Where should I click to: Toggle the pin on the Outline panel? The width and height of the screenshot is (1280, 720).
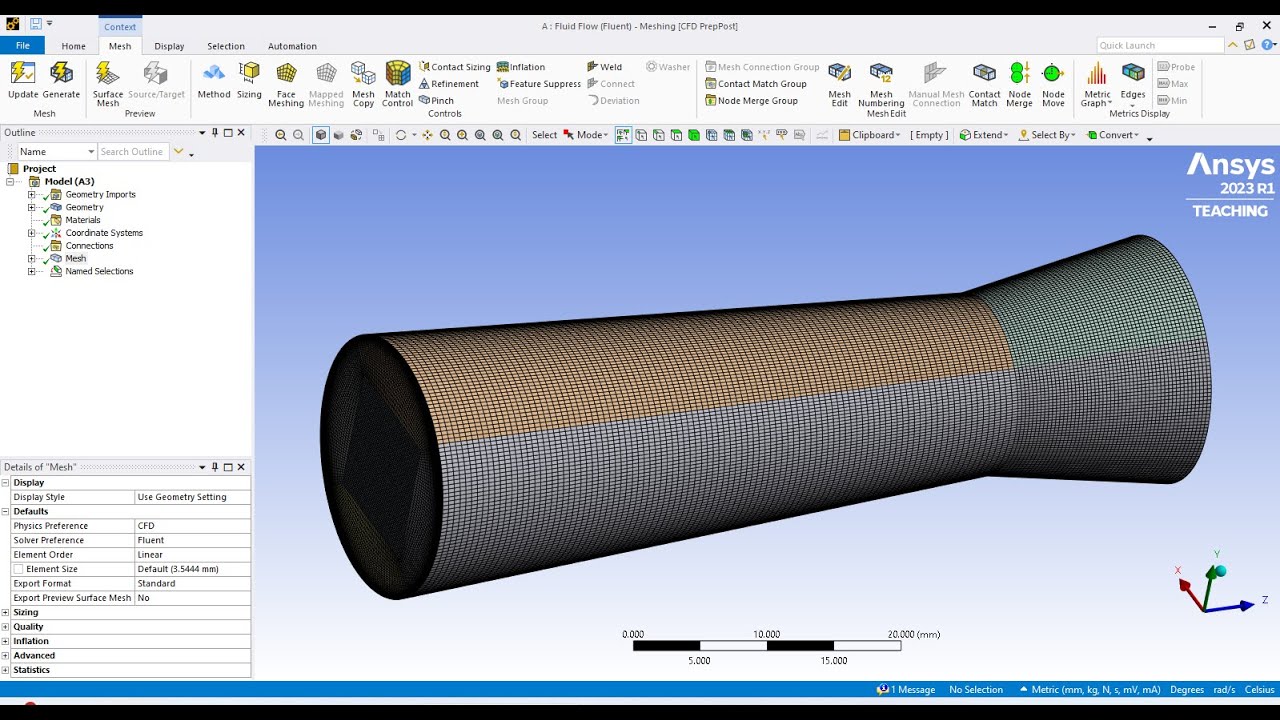click(215, 133)
